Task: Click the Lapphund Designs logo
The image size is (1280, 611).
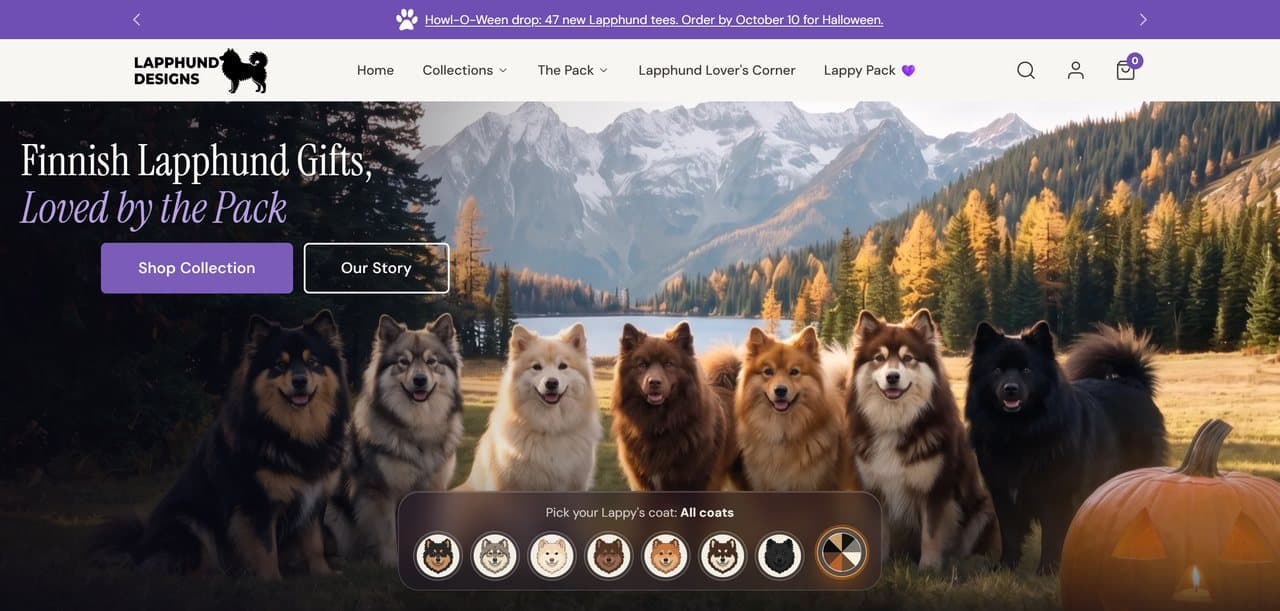Action: click(201, 70)
